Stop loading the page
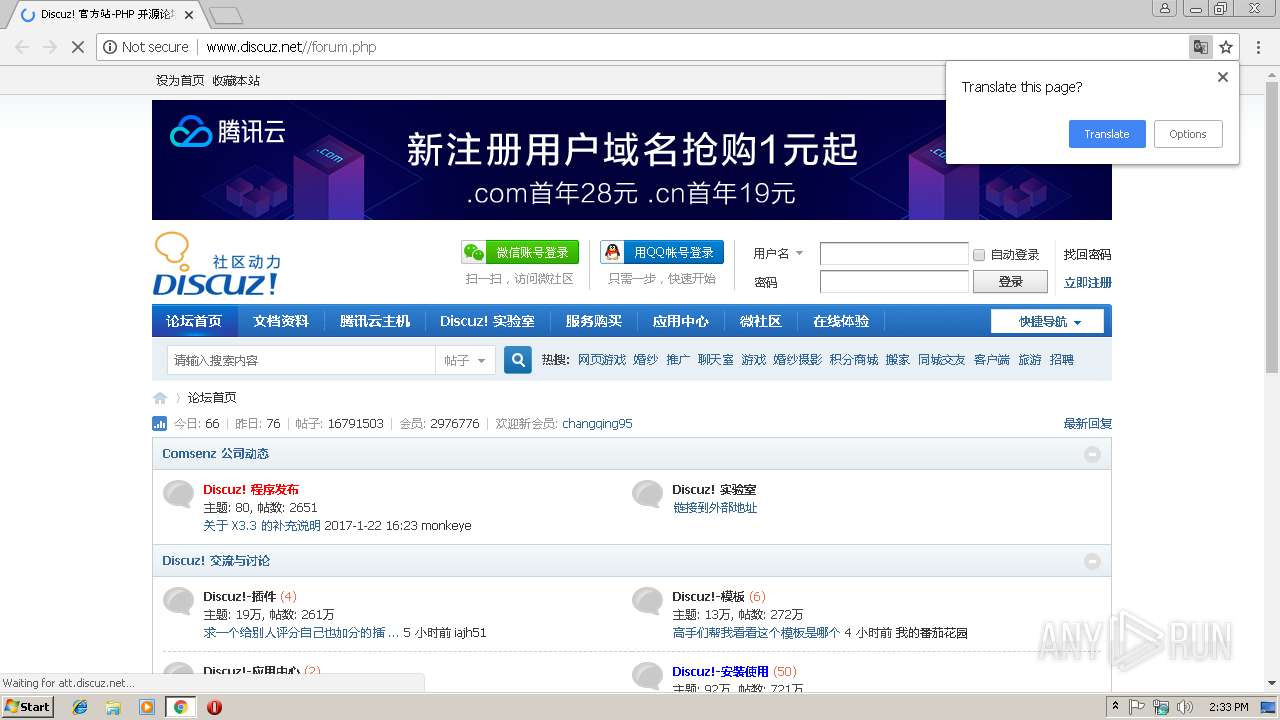Viewport: 1280px width, 720px height. click(78, 47)
